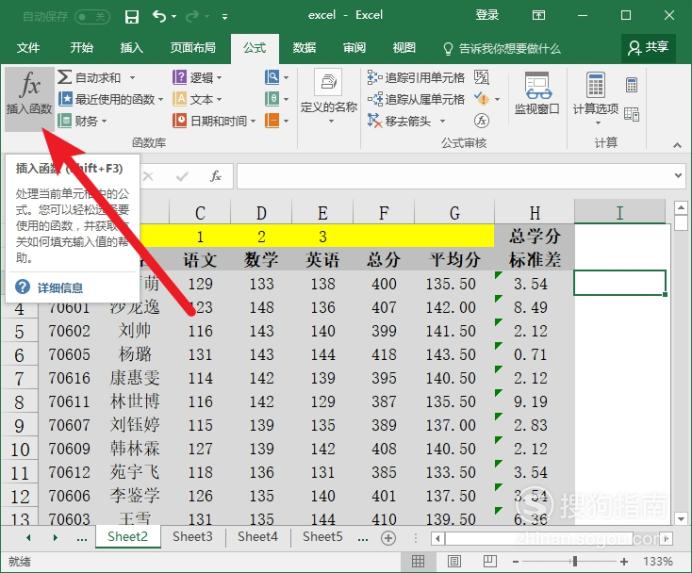
Task: Open the Quick Access Toolbar customize dropdown
Action: coord(225,17)
